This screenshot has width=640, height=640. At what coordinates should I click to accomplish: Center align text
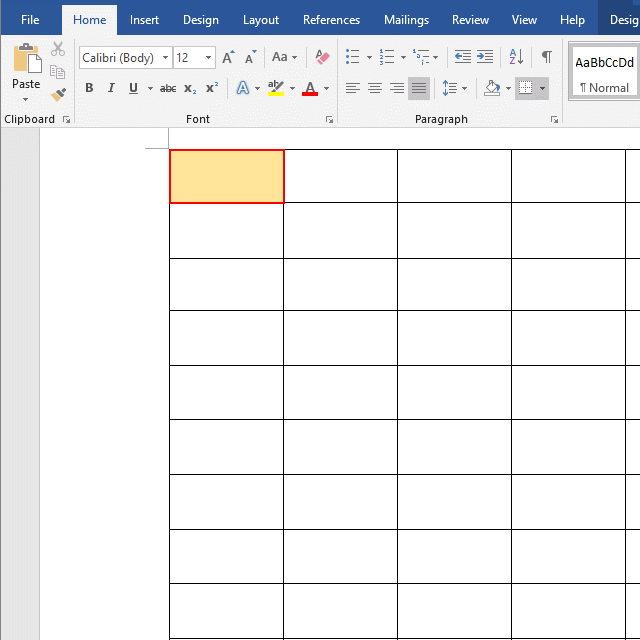375,88
